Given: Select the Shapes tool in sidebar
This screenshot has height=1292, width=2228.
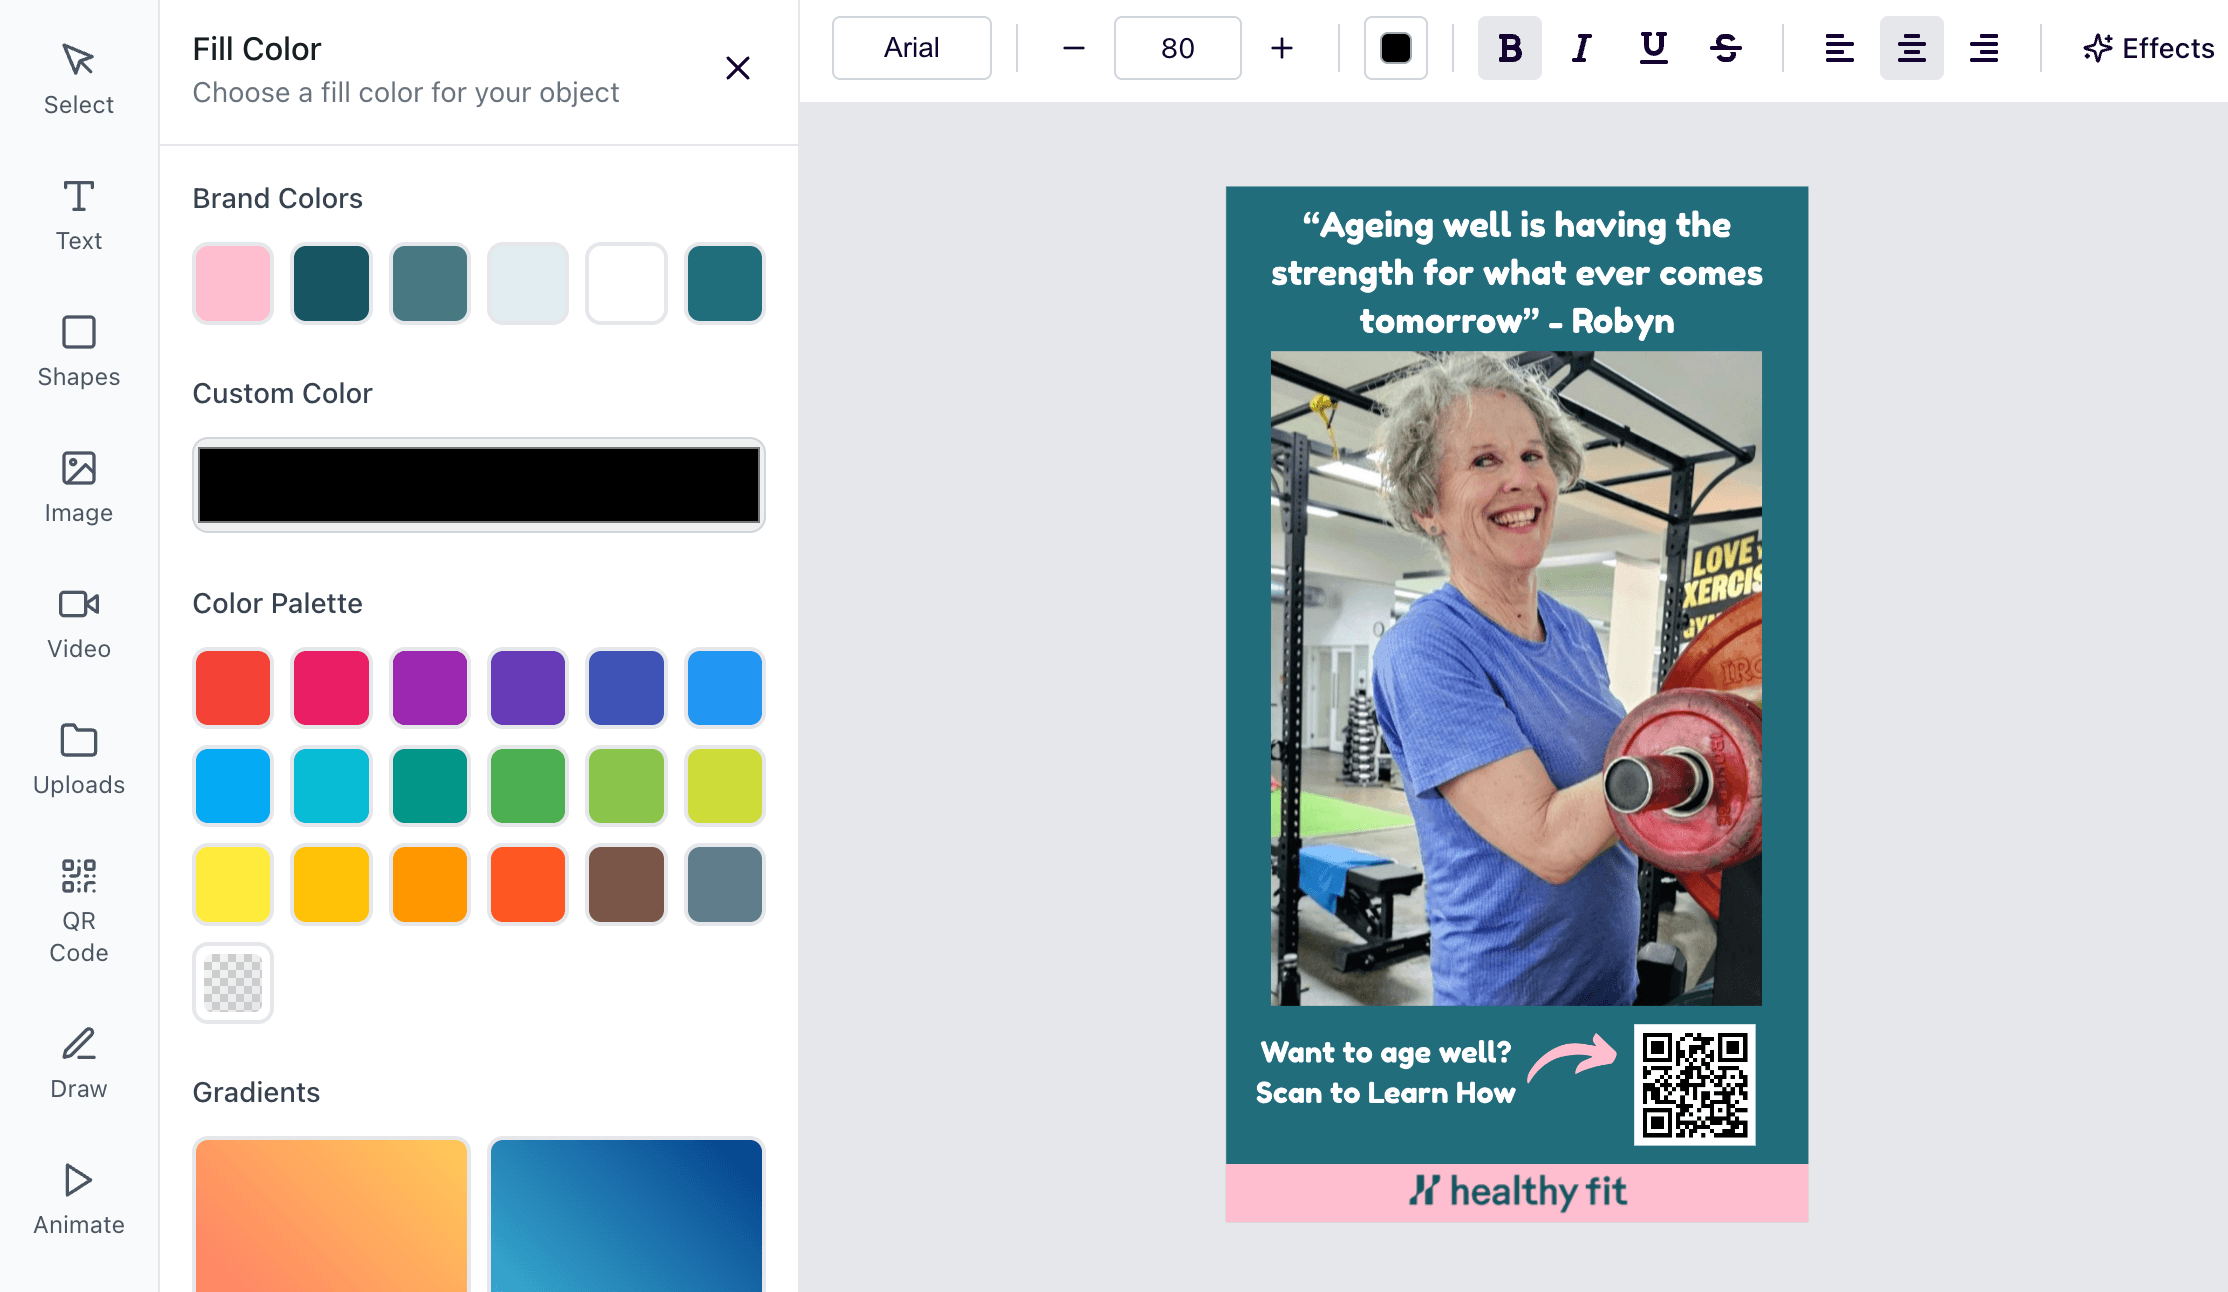Looking at the screenshot, I should (78, 351).
